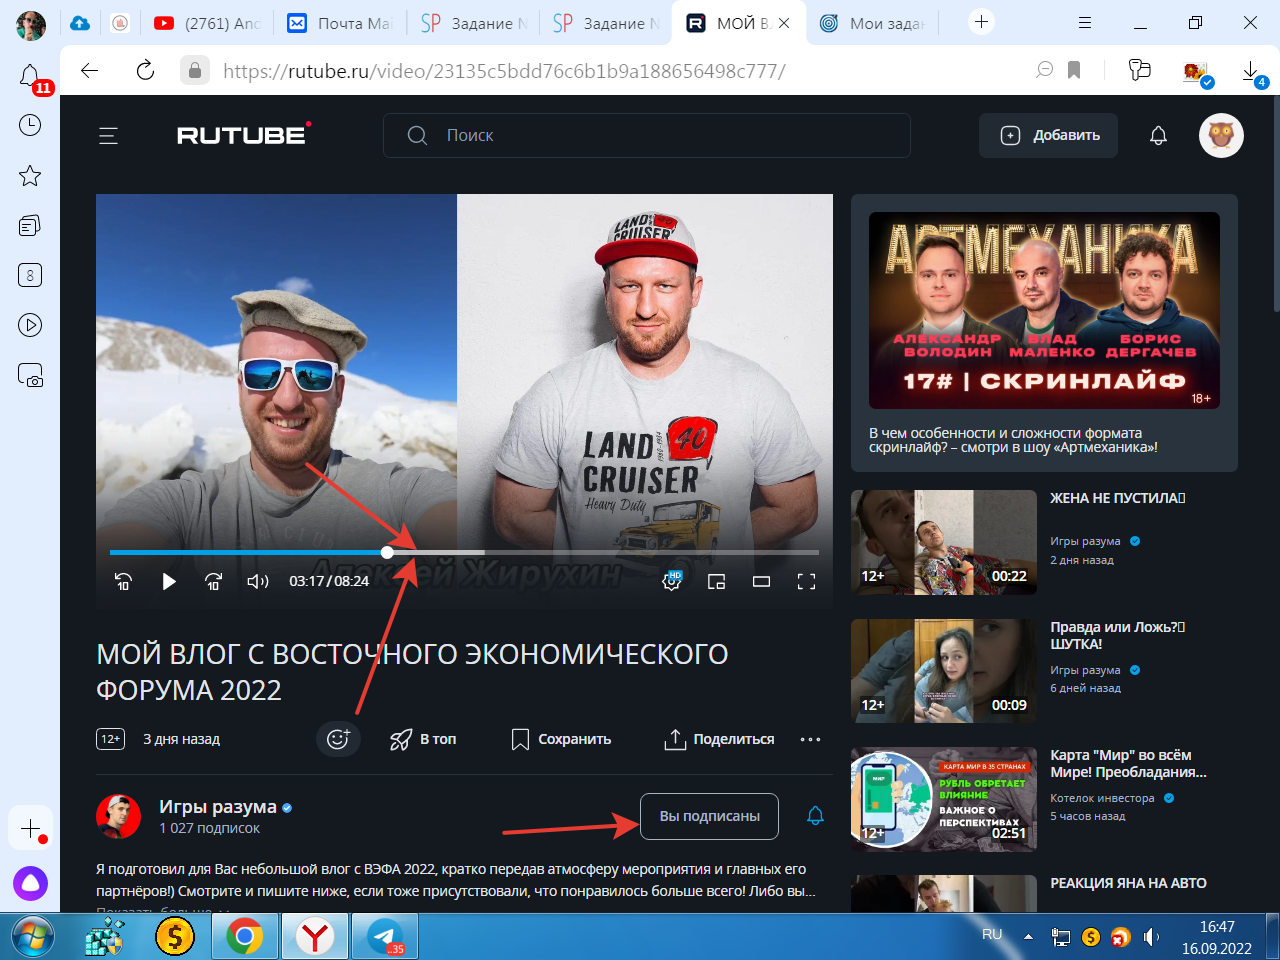Screen dimensions: 1280x960
Task: Click the RU language indicator in tray
Action: (x=992, y=934)
